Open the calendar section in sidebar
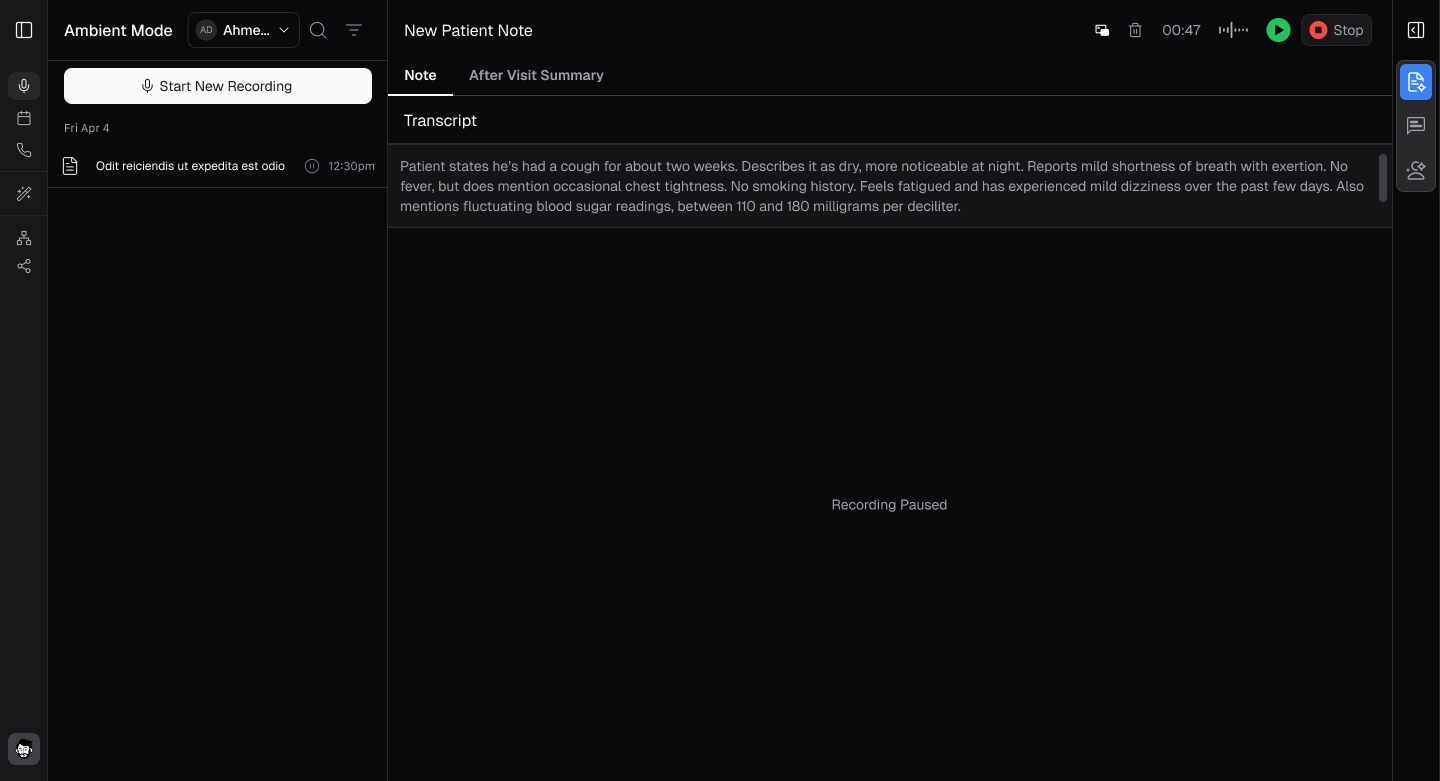 24,118
